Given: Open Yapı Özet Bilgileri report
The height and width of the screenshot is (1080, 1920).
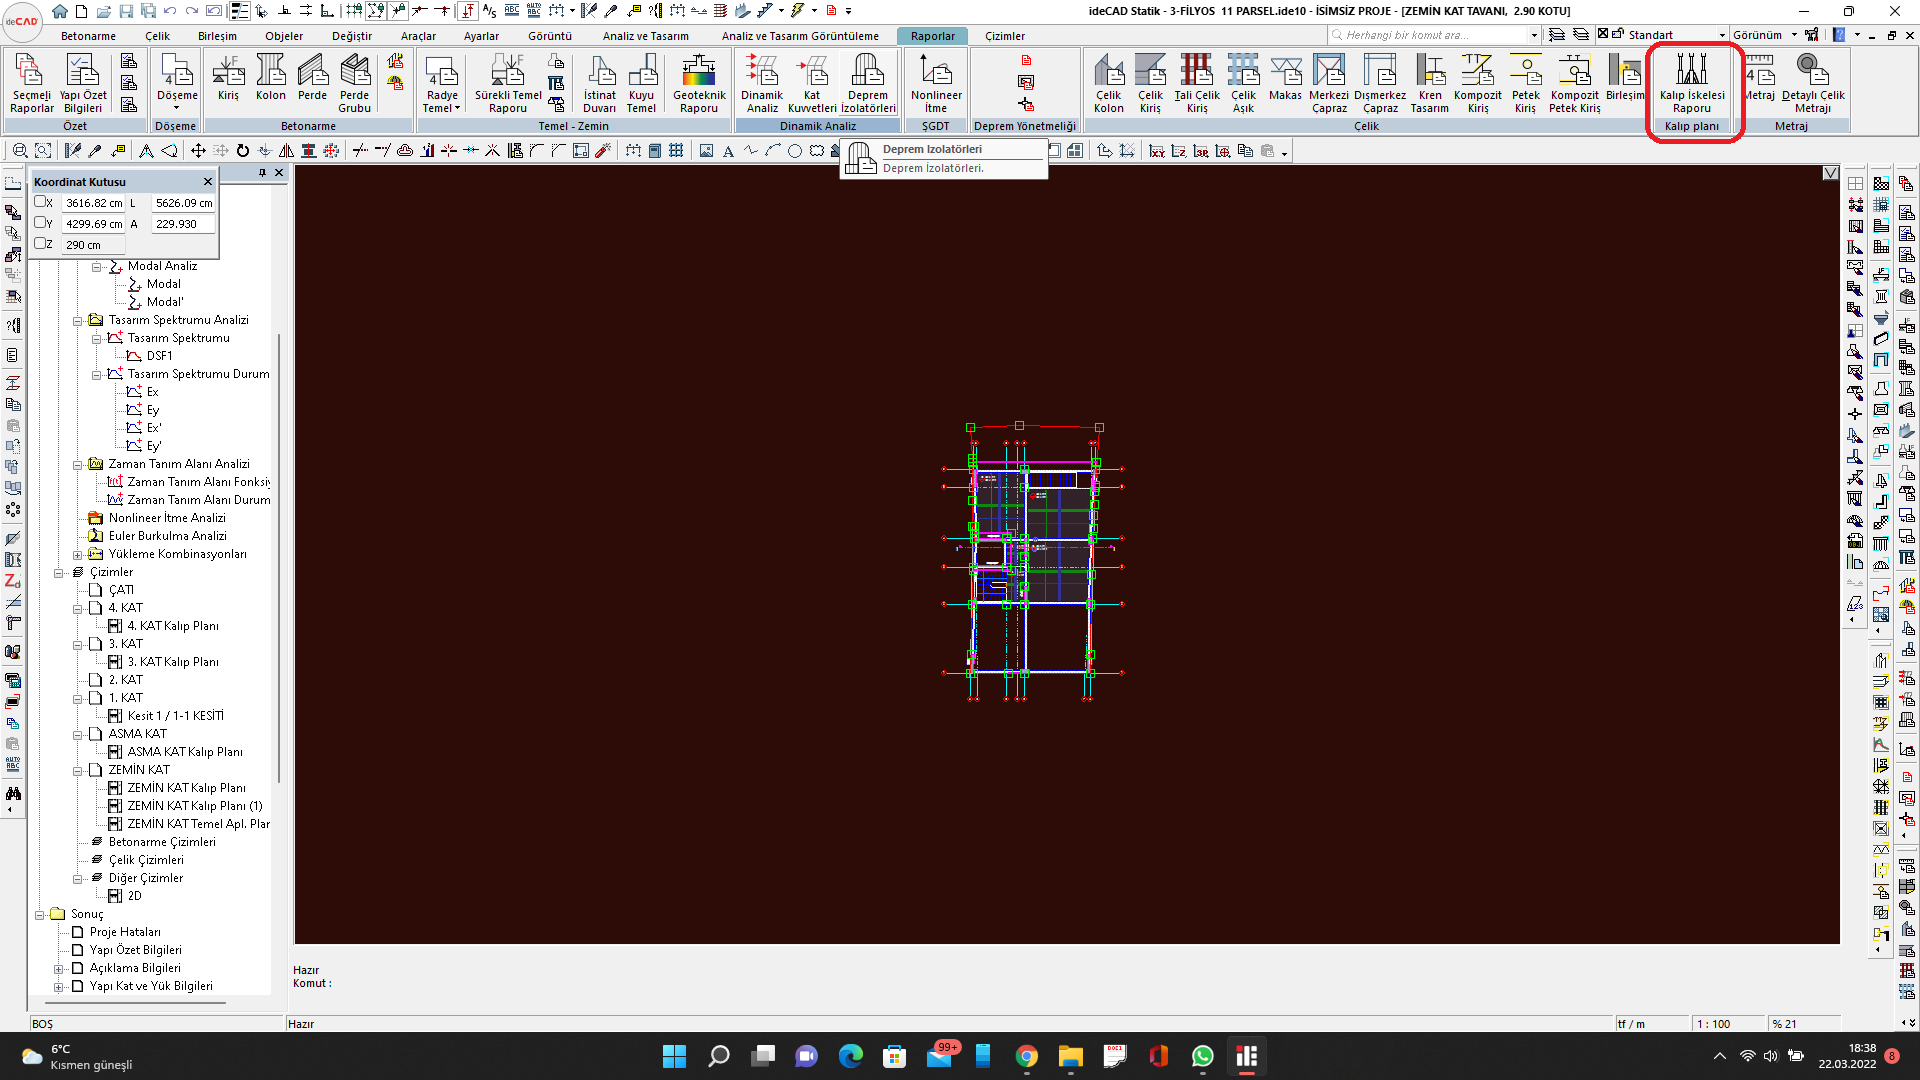Looking at the screenshot, I should (x=83, y=83).
